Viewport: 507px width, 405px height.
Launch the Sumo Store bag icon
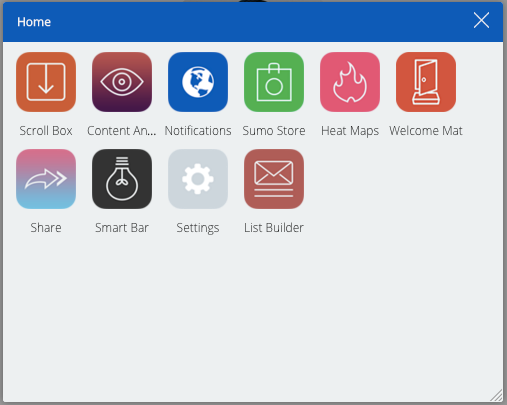(x=274, y=82)
